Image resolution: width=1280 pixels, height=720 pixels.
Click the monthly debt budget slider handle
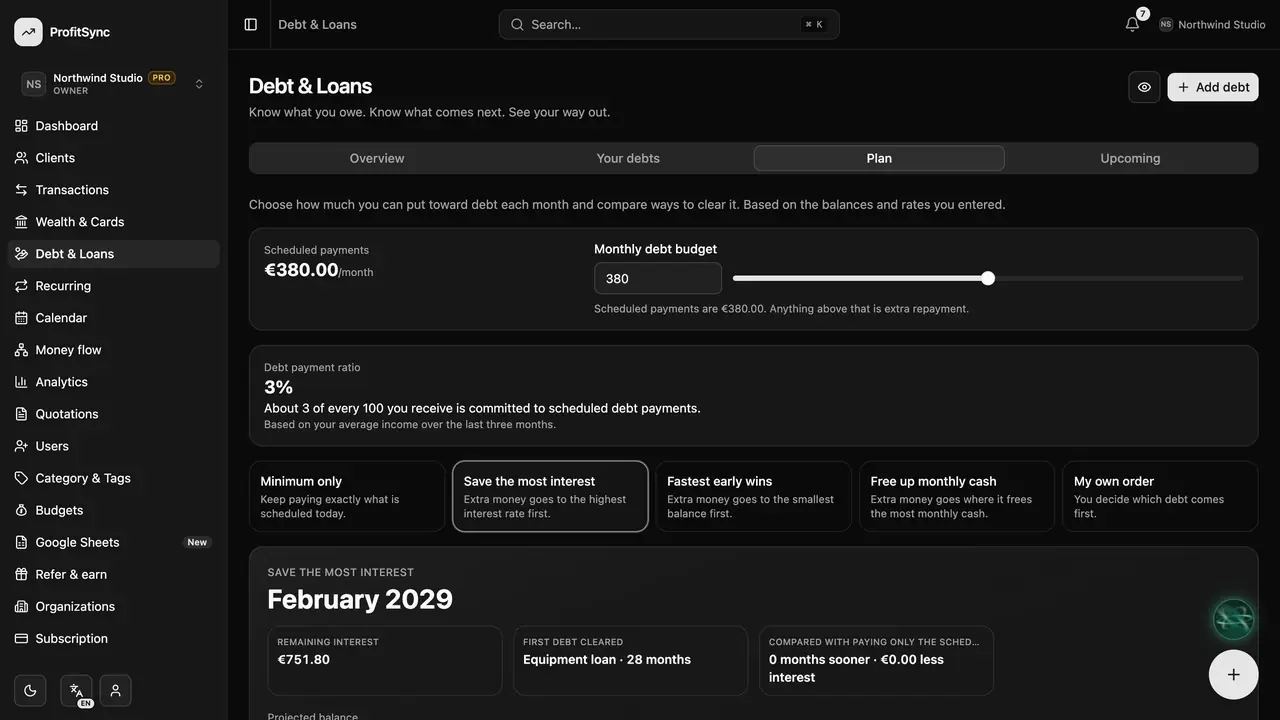pos(988,278)
